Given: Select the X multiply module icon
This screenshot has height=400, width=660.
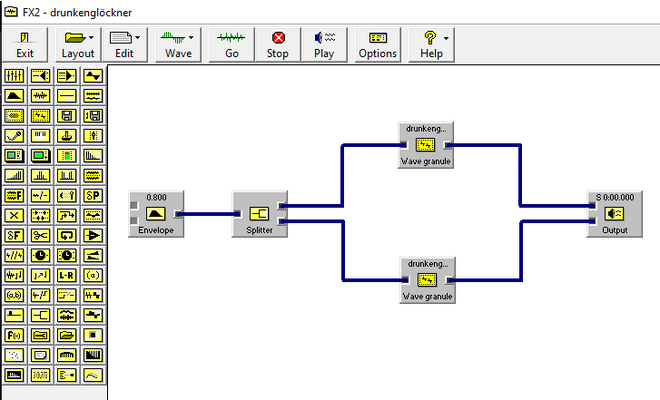Looking at the screenshot, I should [x=14, y=216].
